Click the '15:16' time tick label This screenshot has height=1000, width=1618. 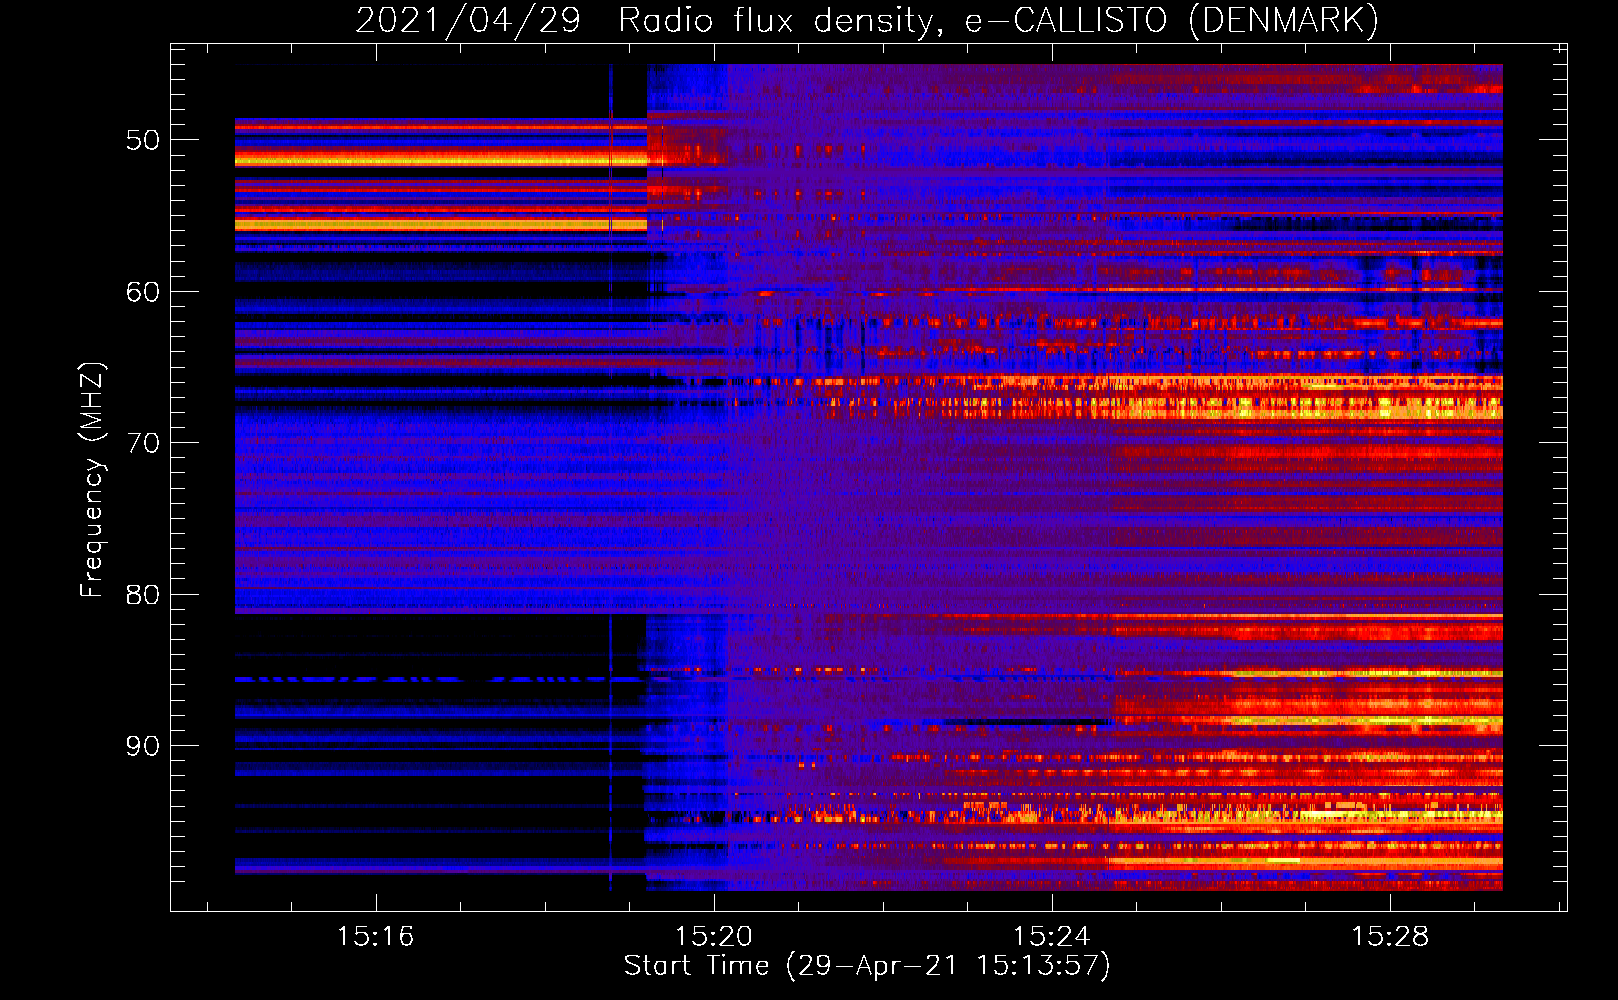coord(375,937)
